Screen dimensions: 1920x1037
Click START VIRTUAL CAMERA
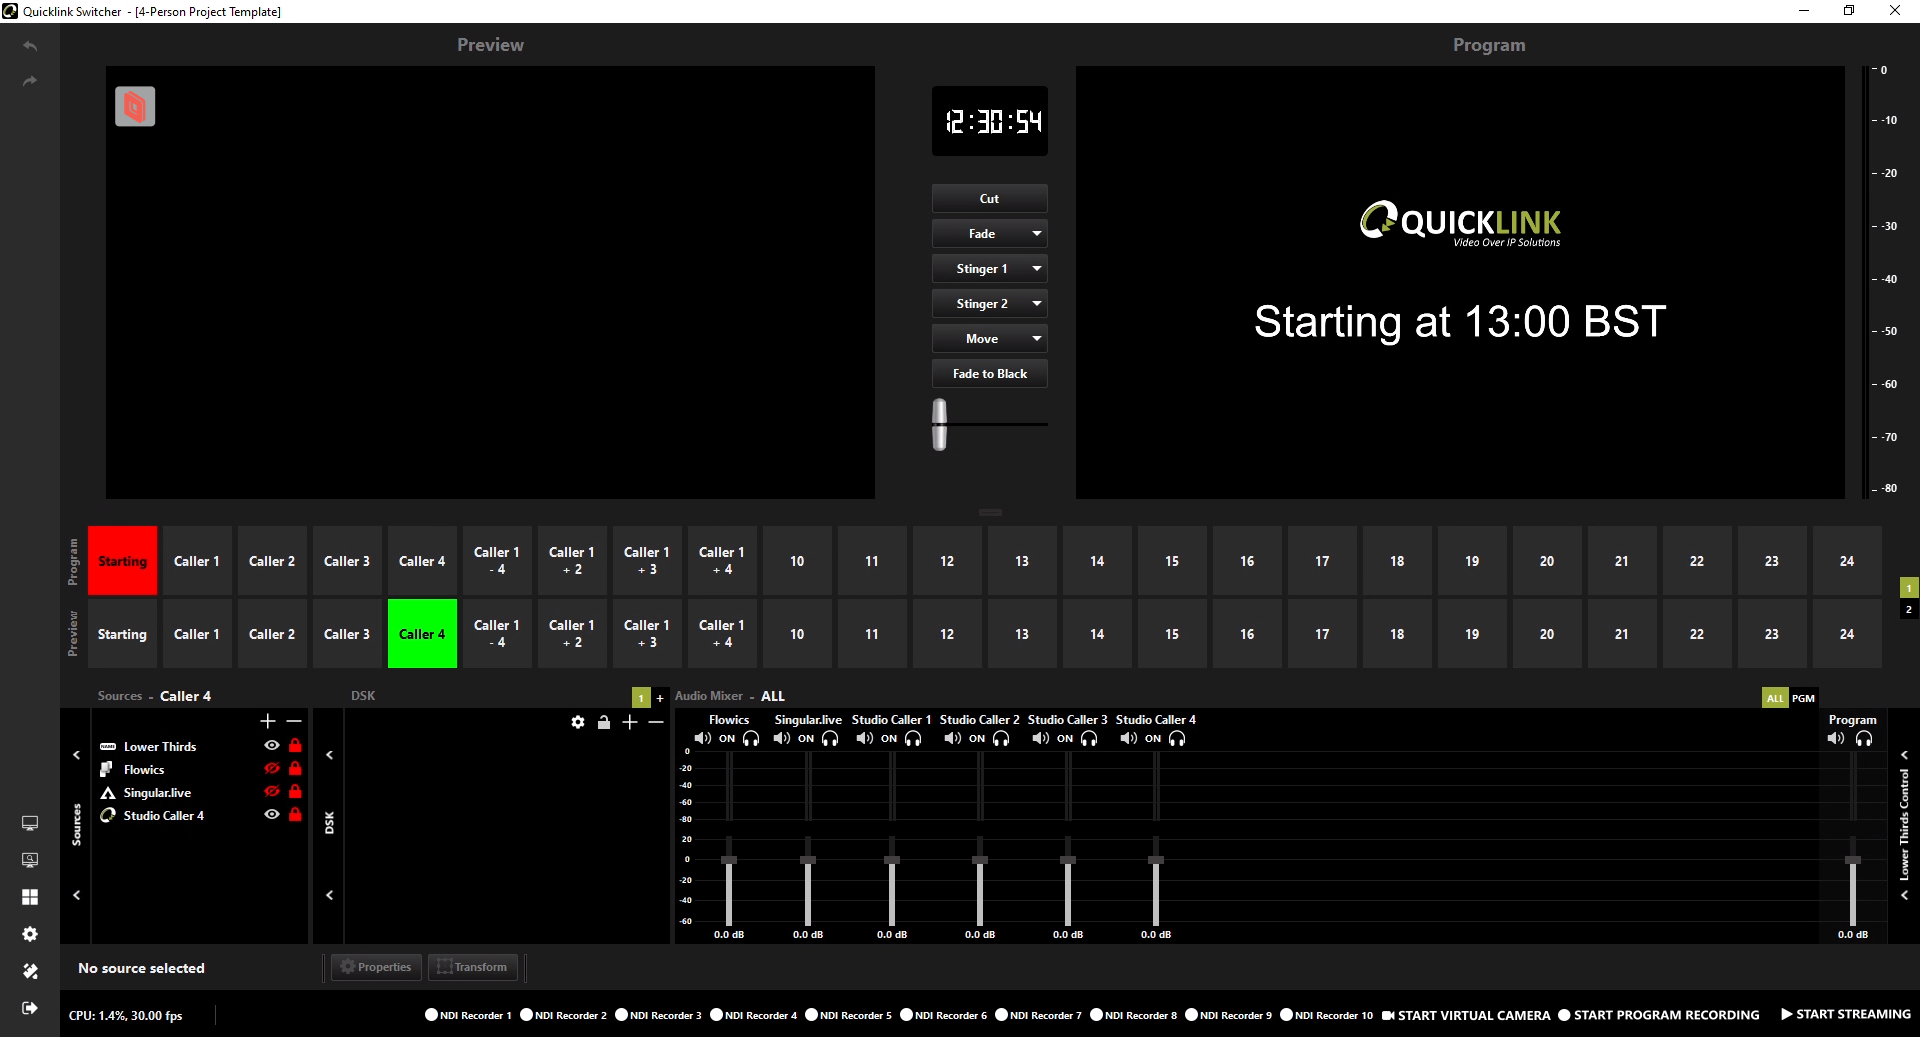1466,1015
